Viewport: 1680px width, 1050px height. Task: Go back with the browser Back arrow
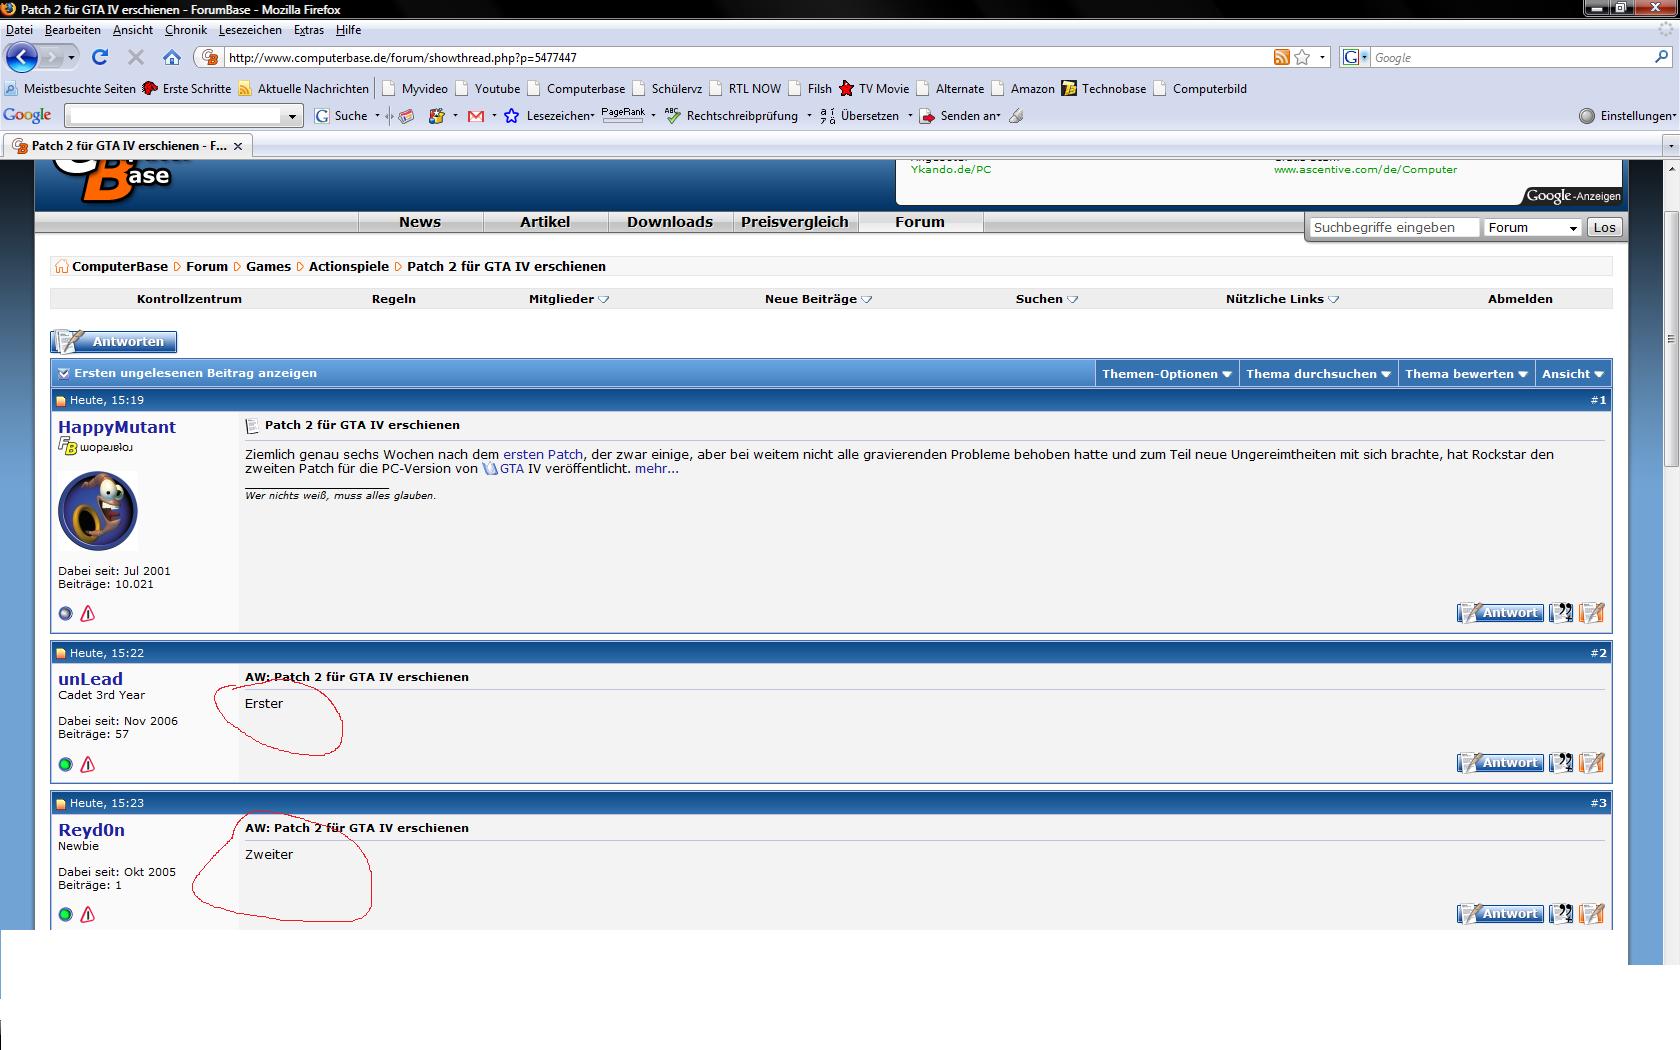pos(21,57)
